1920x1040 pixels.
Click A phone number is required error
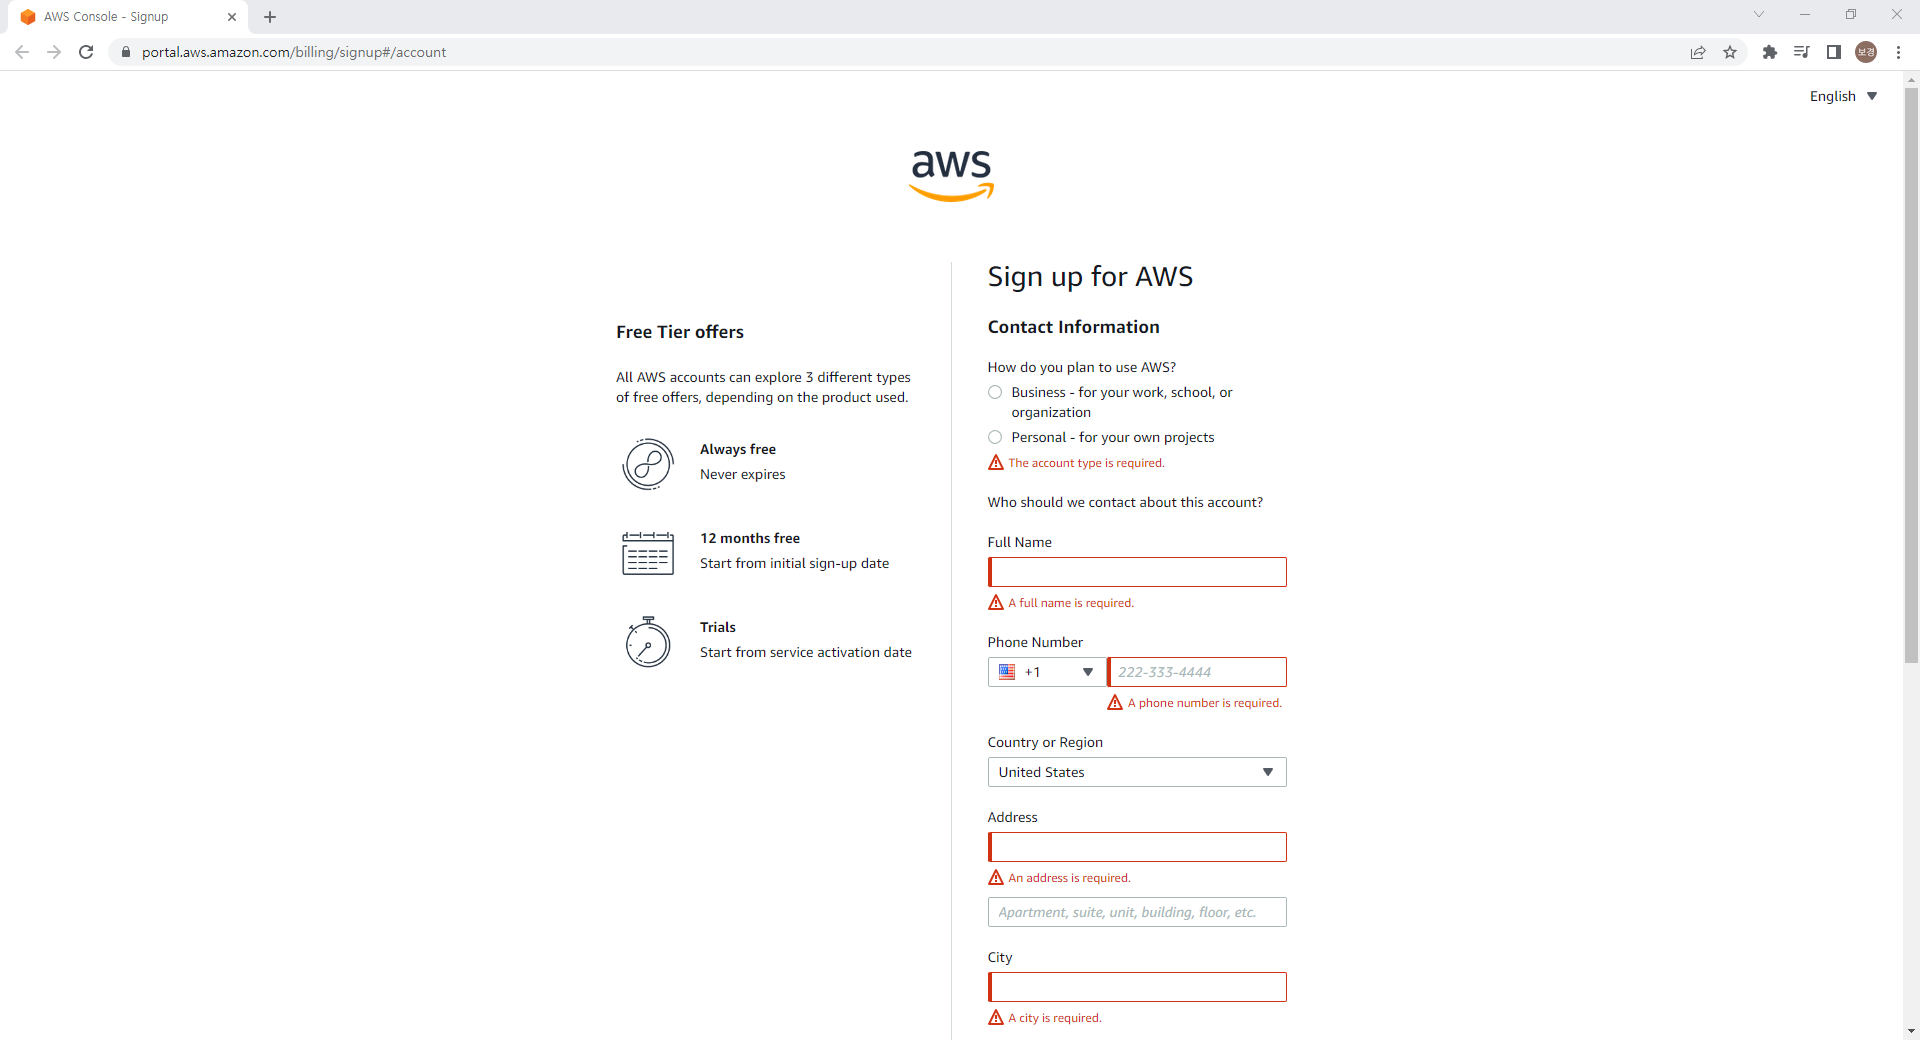[x=1205, y=703]
